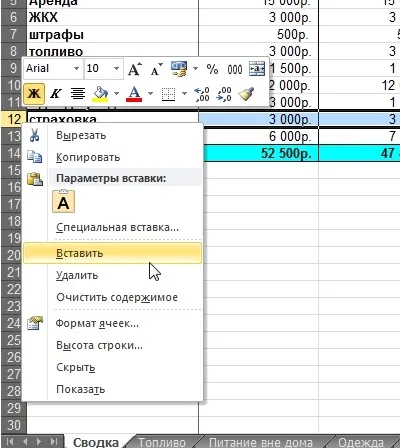Select row header 20
The image size is (400, 448).
pyautogui.click(x=13, y=255)
